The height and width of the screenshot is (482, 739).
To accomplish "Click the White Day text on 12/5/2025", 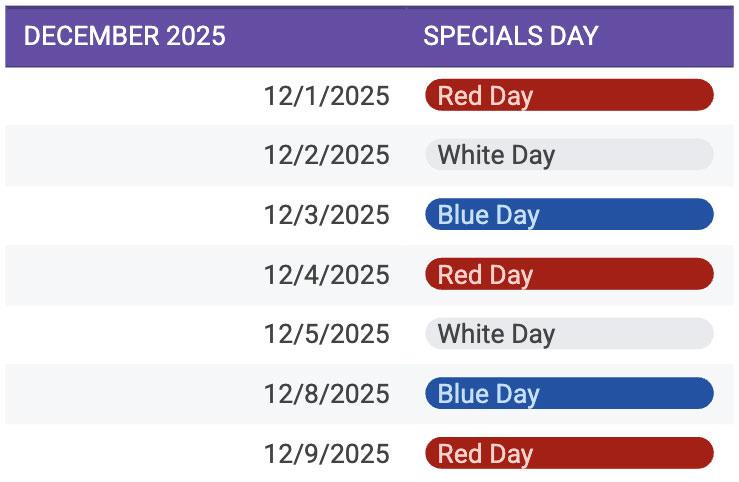I will pyautogui.click(x=496, y=335).
